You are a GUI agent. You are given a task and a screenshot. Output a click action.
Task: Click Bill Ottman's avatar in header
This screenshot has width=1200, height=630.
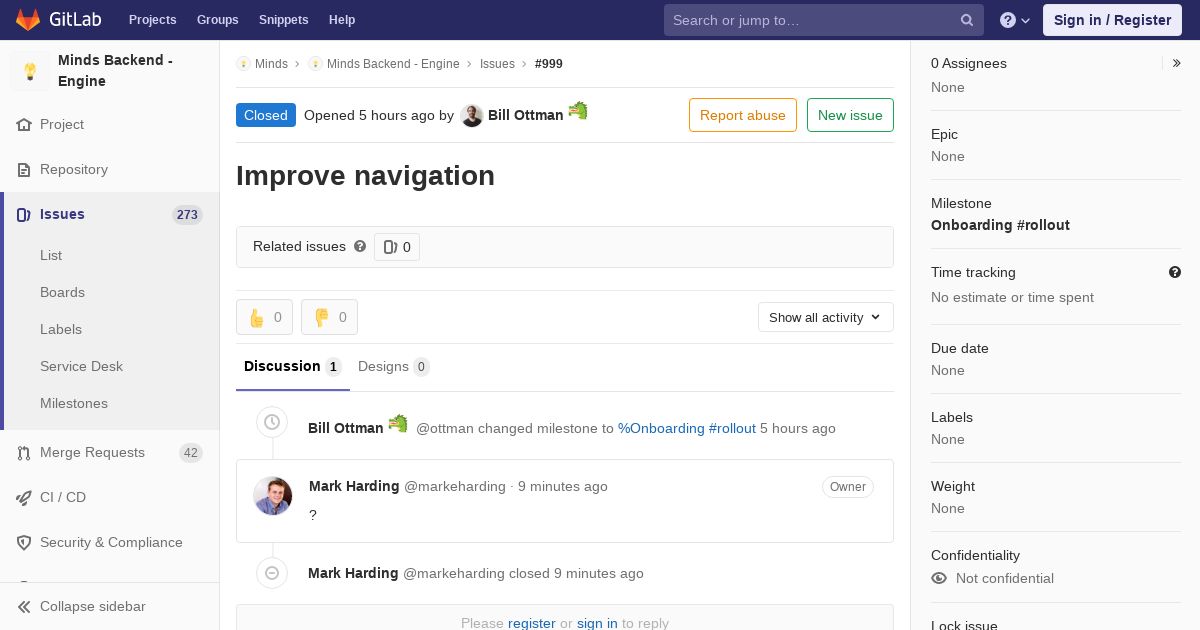[472, 115]
